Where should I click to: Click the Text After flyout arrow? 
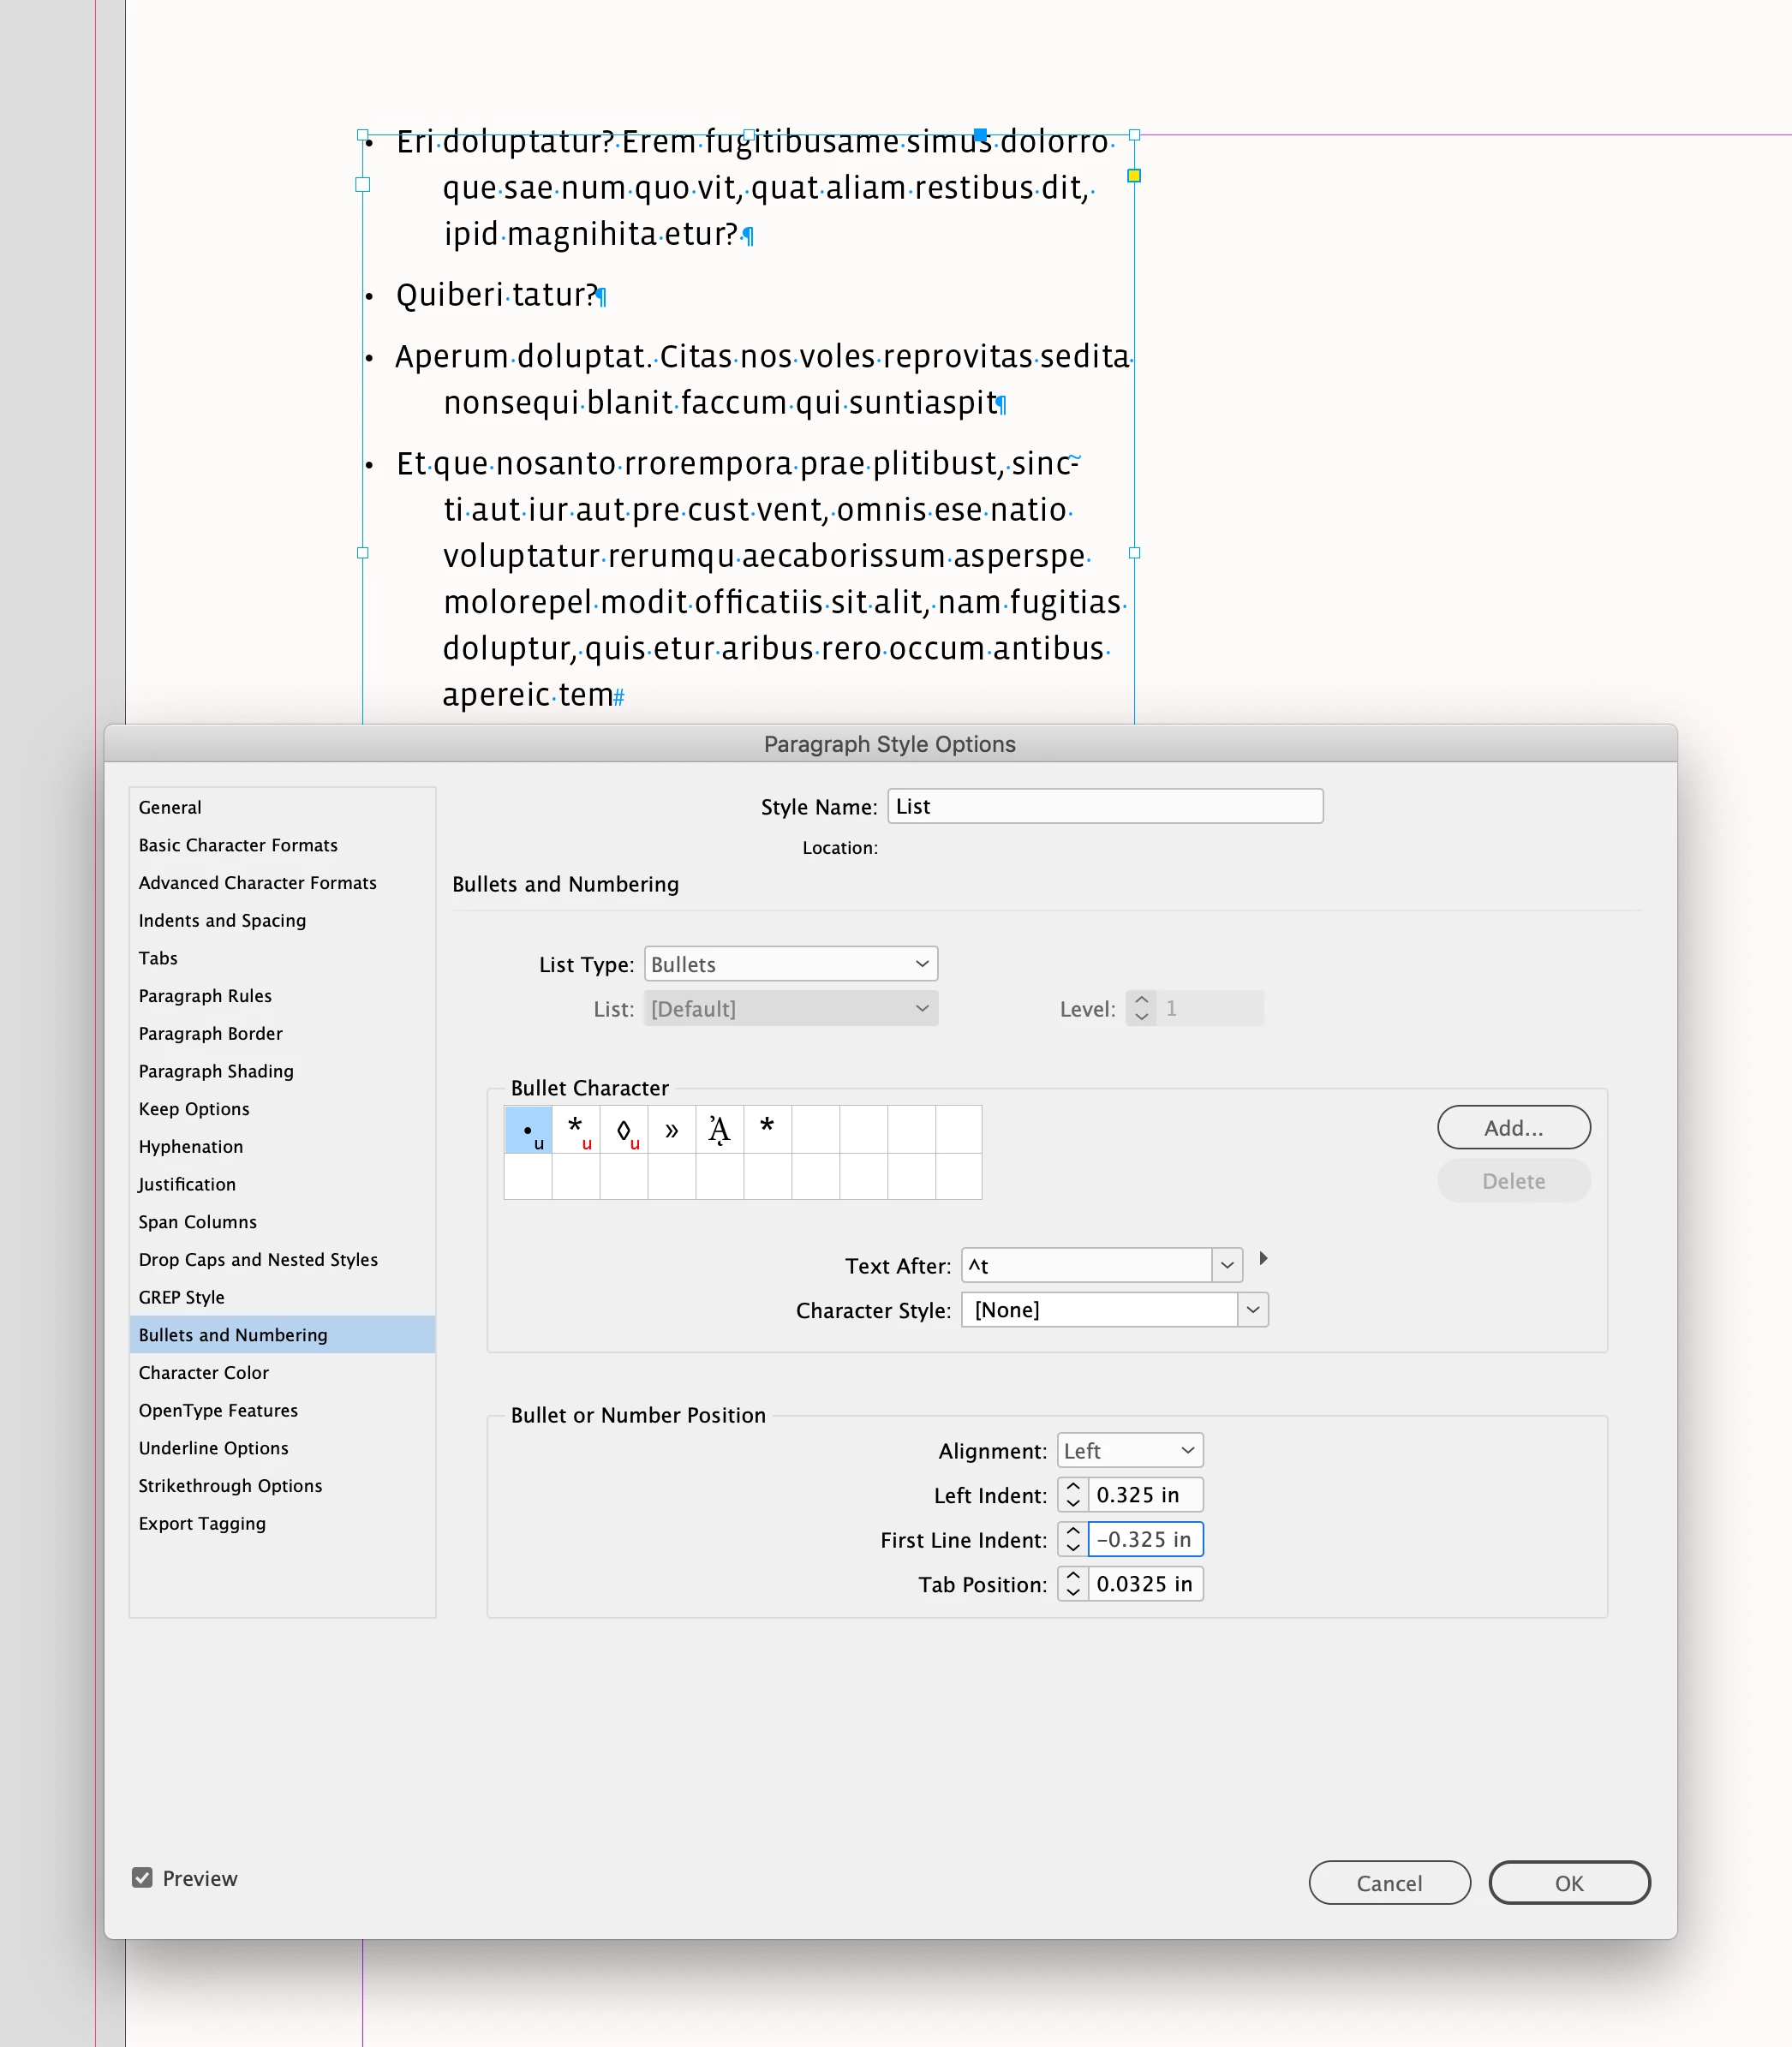[x=1263, y=1259]
